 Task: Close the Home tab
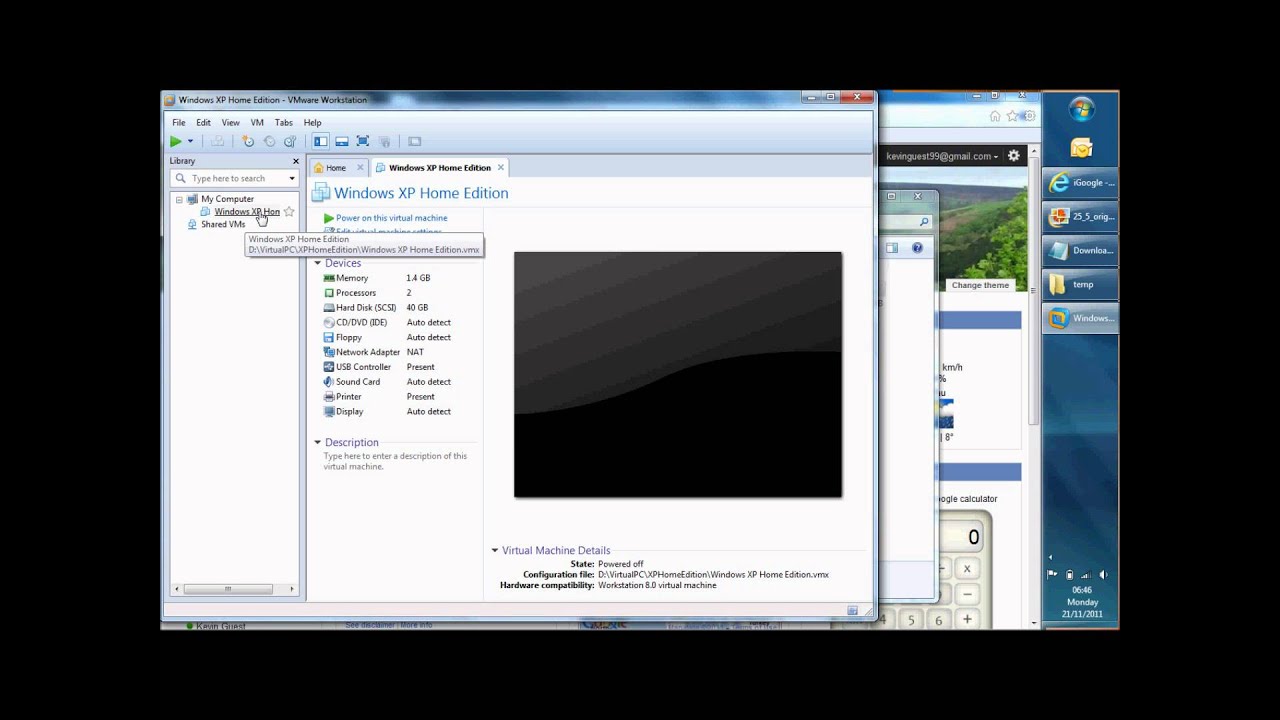(360, 167)
